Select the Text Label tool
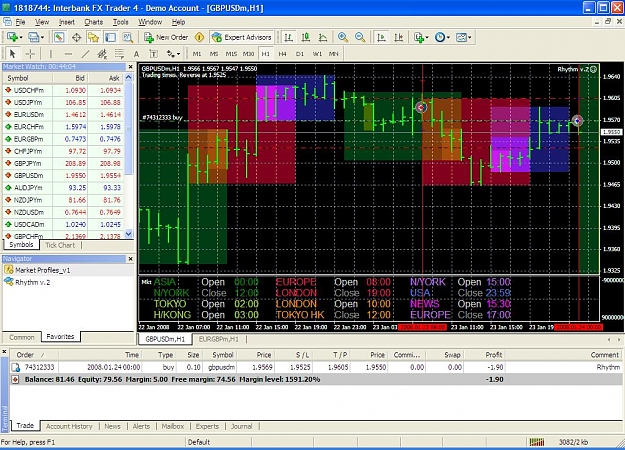Viewport: 625px width, 450px height. 153,53
